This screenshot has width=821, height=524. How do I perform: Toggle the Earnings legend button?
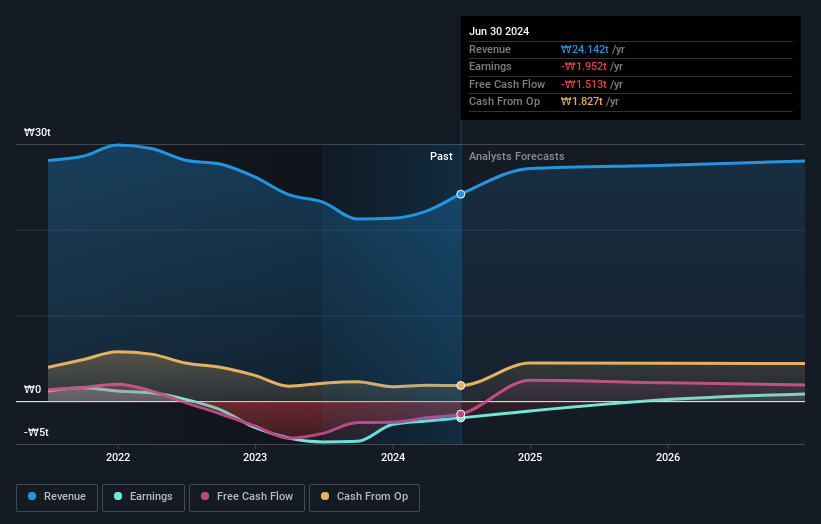[143, 497]
